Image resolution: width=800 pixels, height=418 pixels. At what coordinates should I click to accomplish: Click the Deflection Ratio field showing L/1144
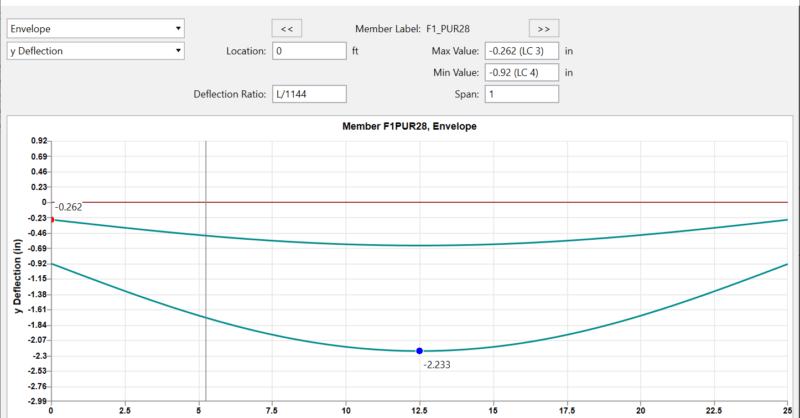coord(308,94)
